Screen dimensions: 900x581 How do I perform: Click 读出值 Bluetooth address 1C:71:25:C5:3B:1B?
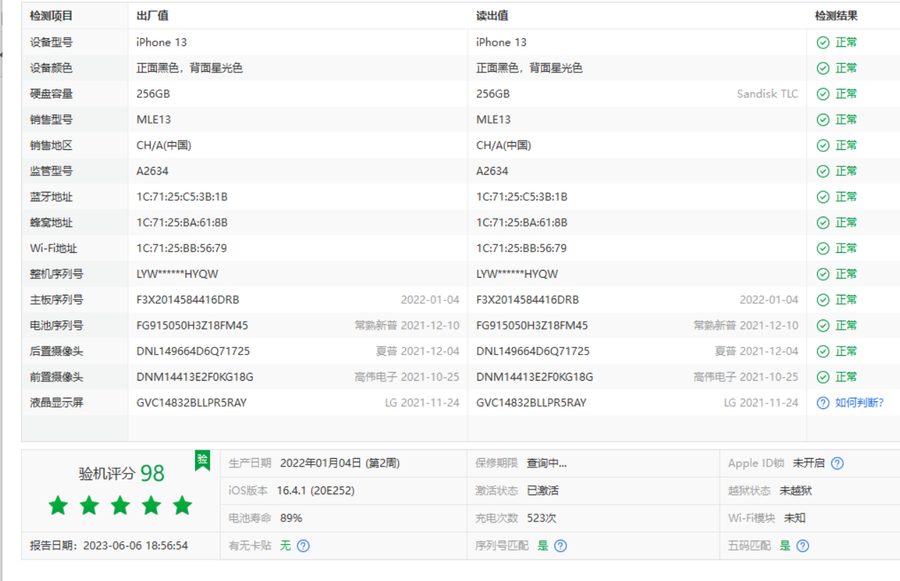pyautogui.click(x=522, y=197)
